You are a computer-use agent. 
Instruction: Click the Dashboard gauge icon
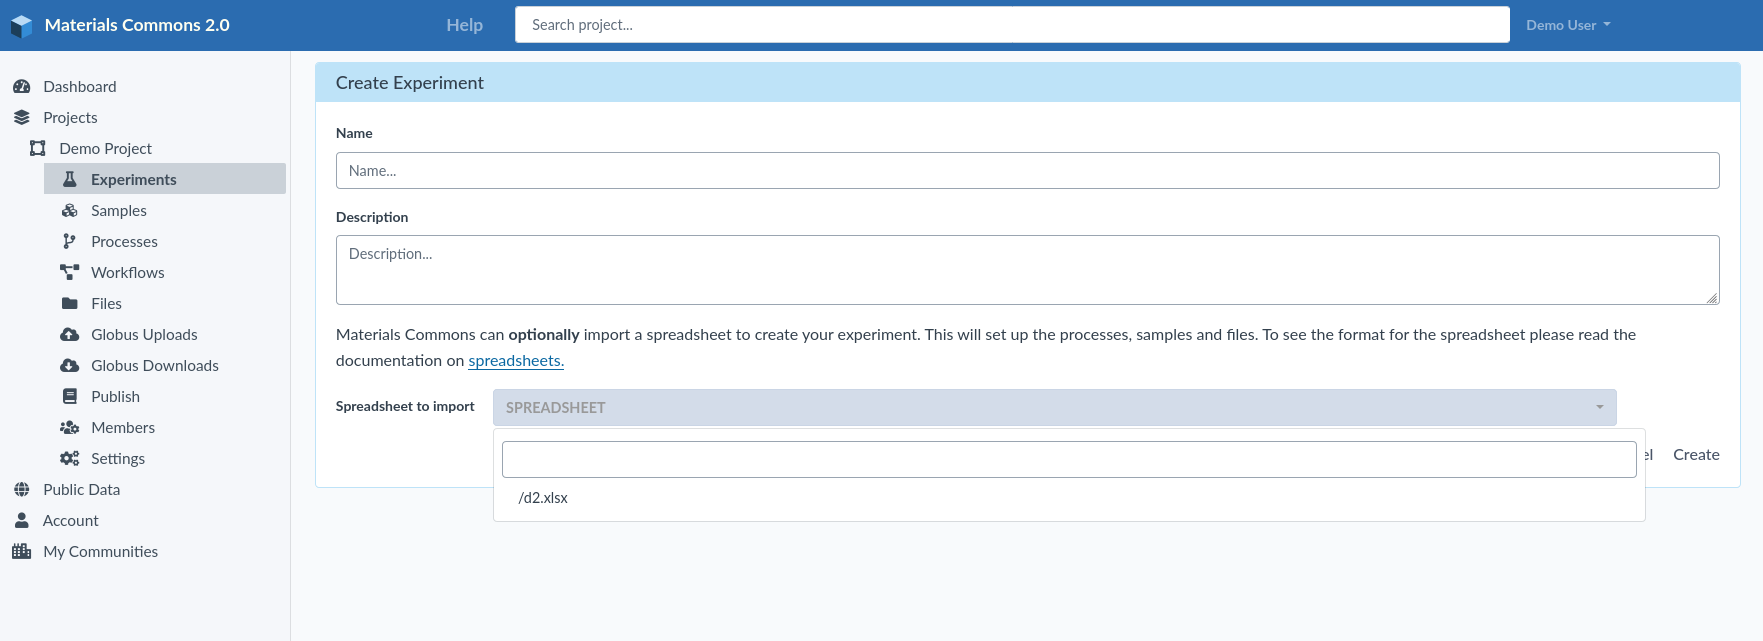(22, 87)
